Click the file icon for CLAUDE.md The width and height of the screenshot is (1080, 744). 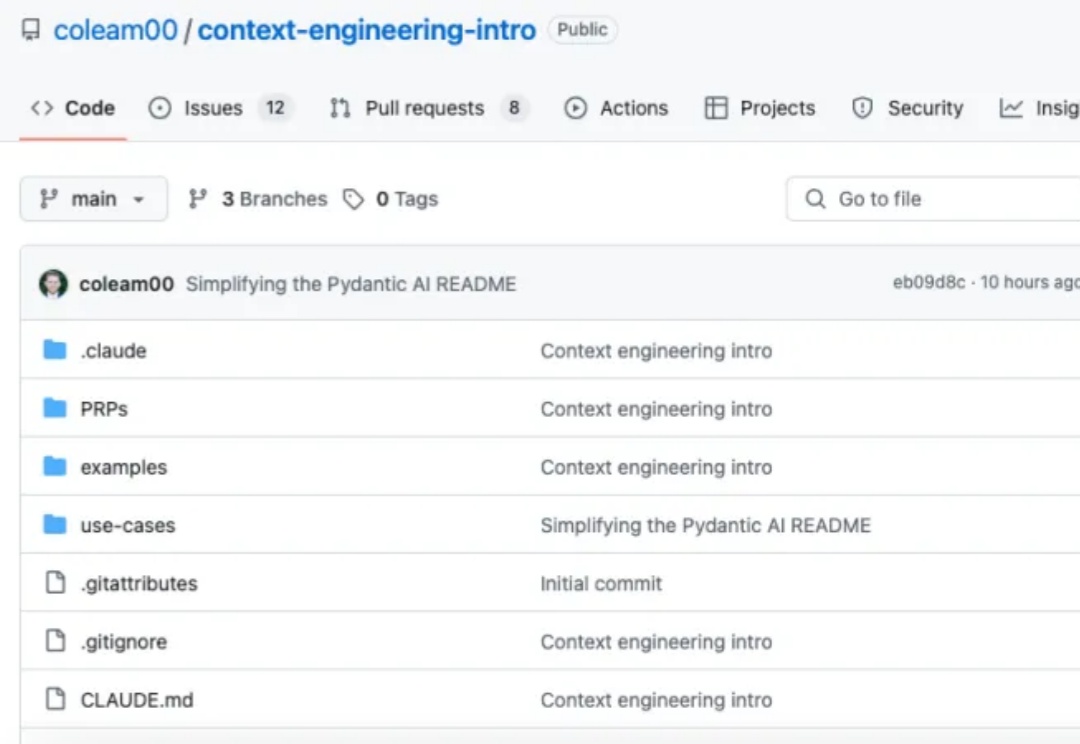[55, 699]
